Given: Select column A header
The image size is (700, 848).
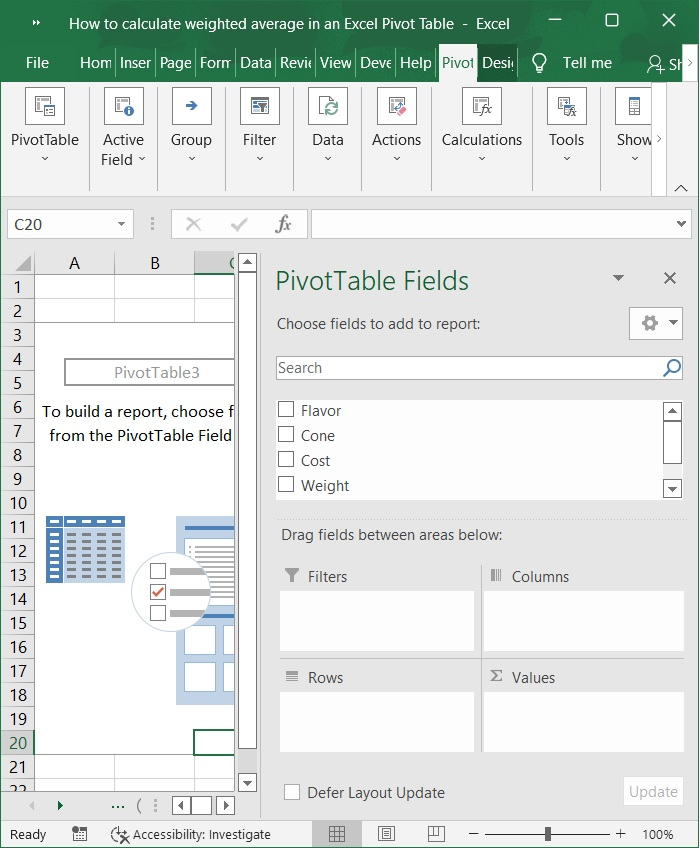Looking at the screenshot, I should tap(75, 263).
